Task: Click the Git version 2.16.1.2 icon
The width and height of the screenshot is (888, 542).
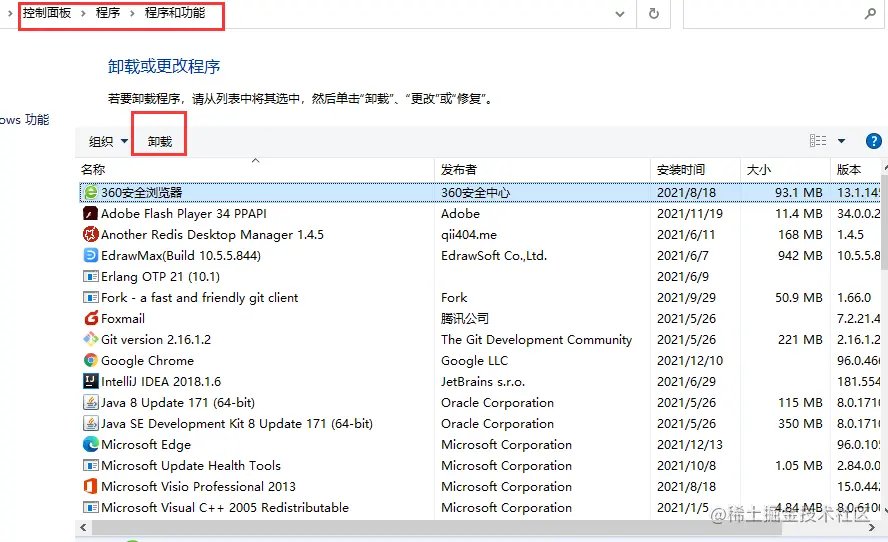Action: [91, 339]
